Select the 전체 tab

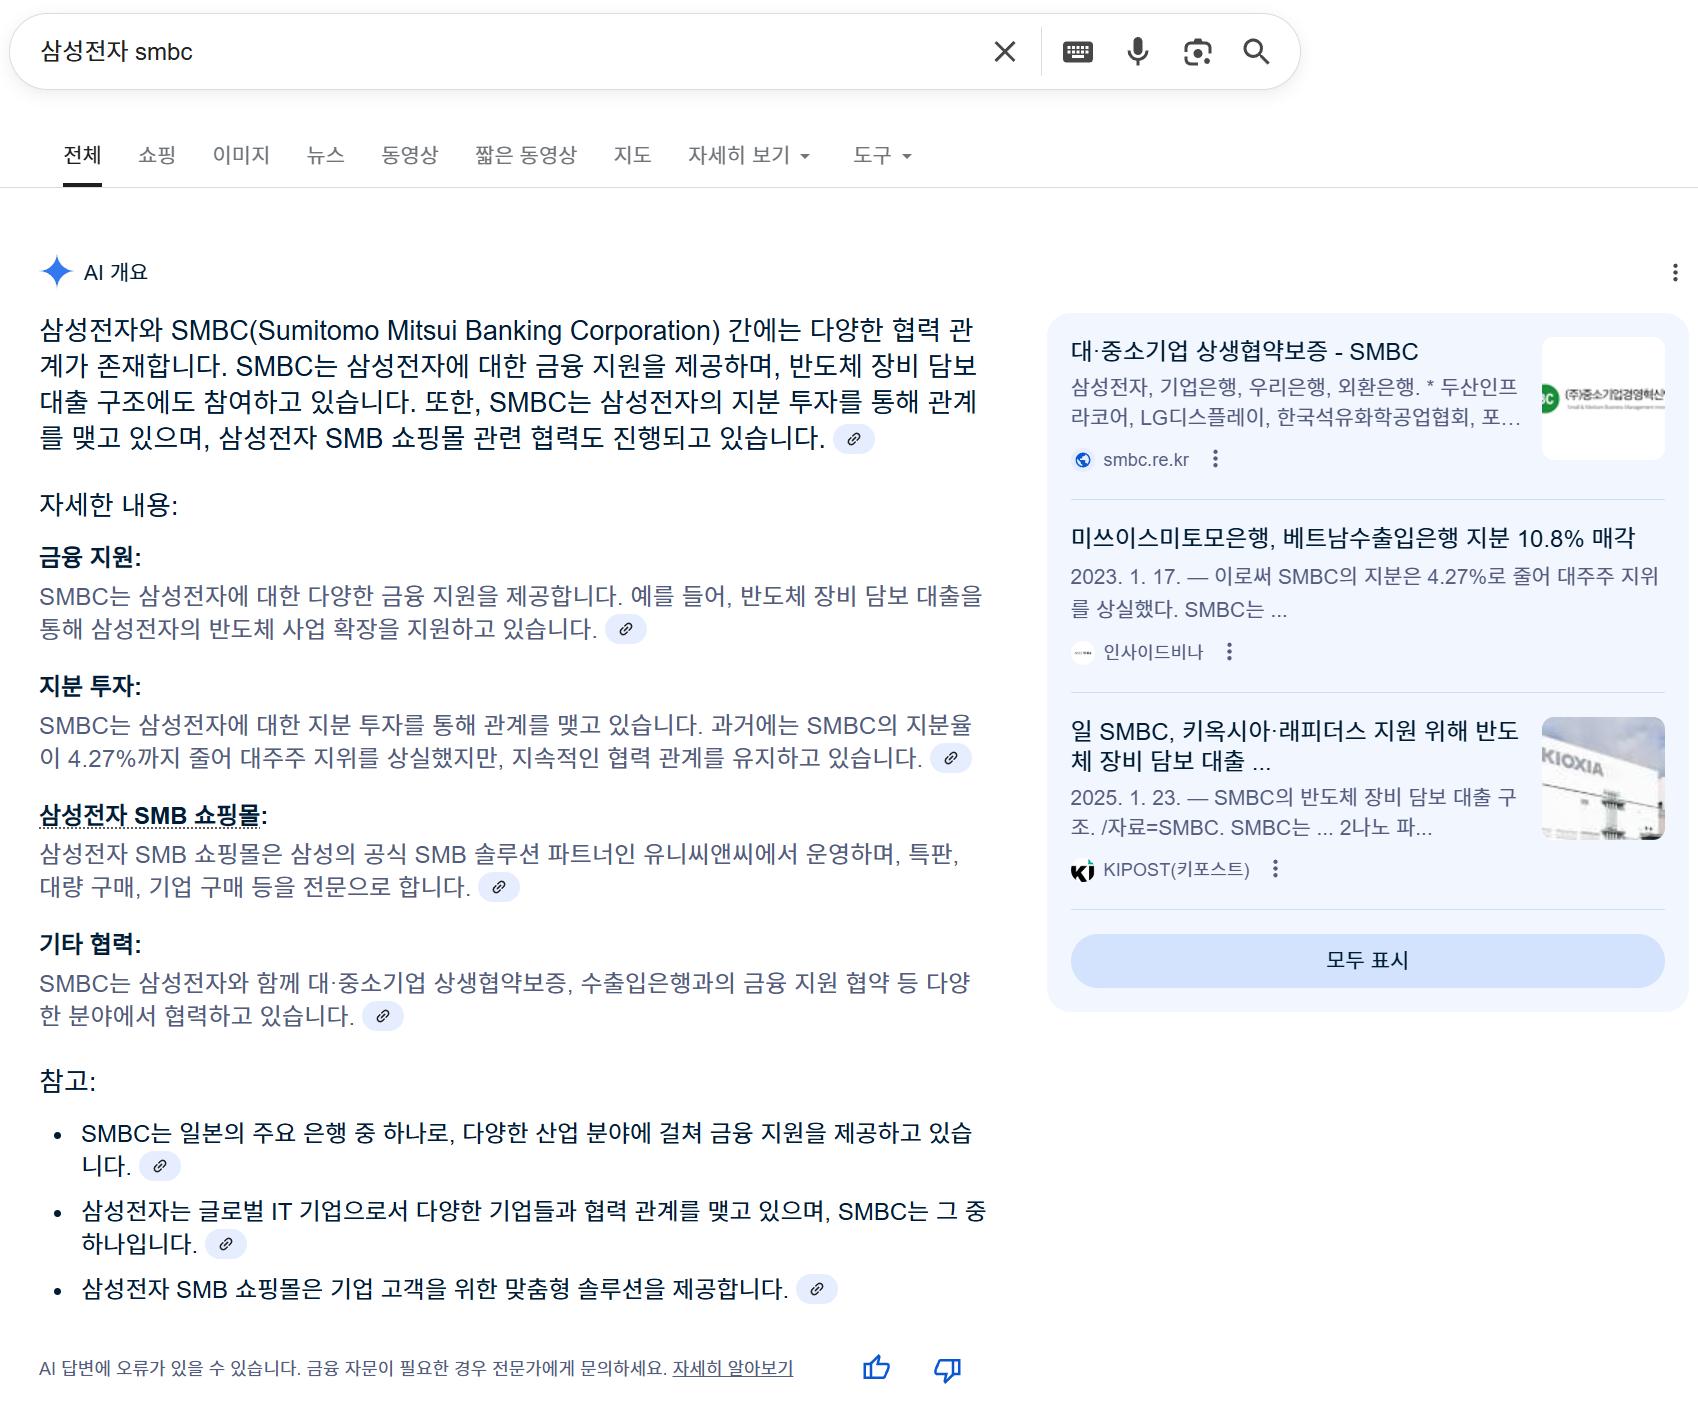tap(82, 155)
